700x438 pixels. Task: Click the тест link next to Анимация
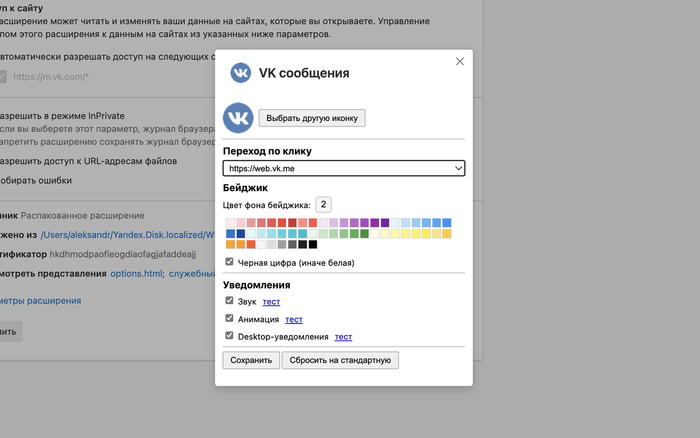[293, 319]
